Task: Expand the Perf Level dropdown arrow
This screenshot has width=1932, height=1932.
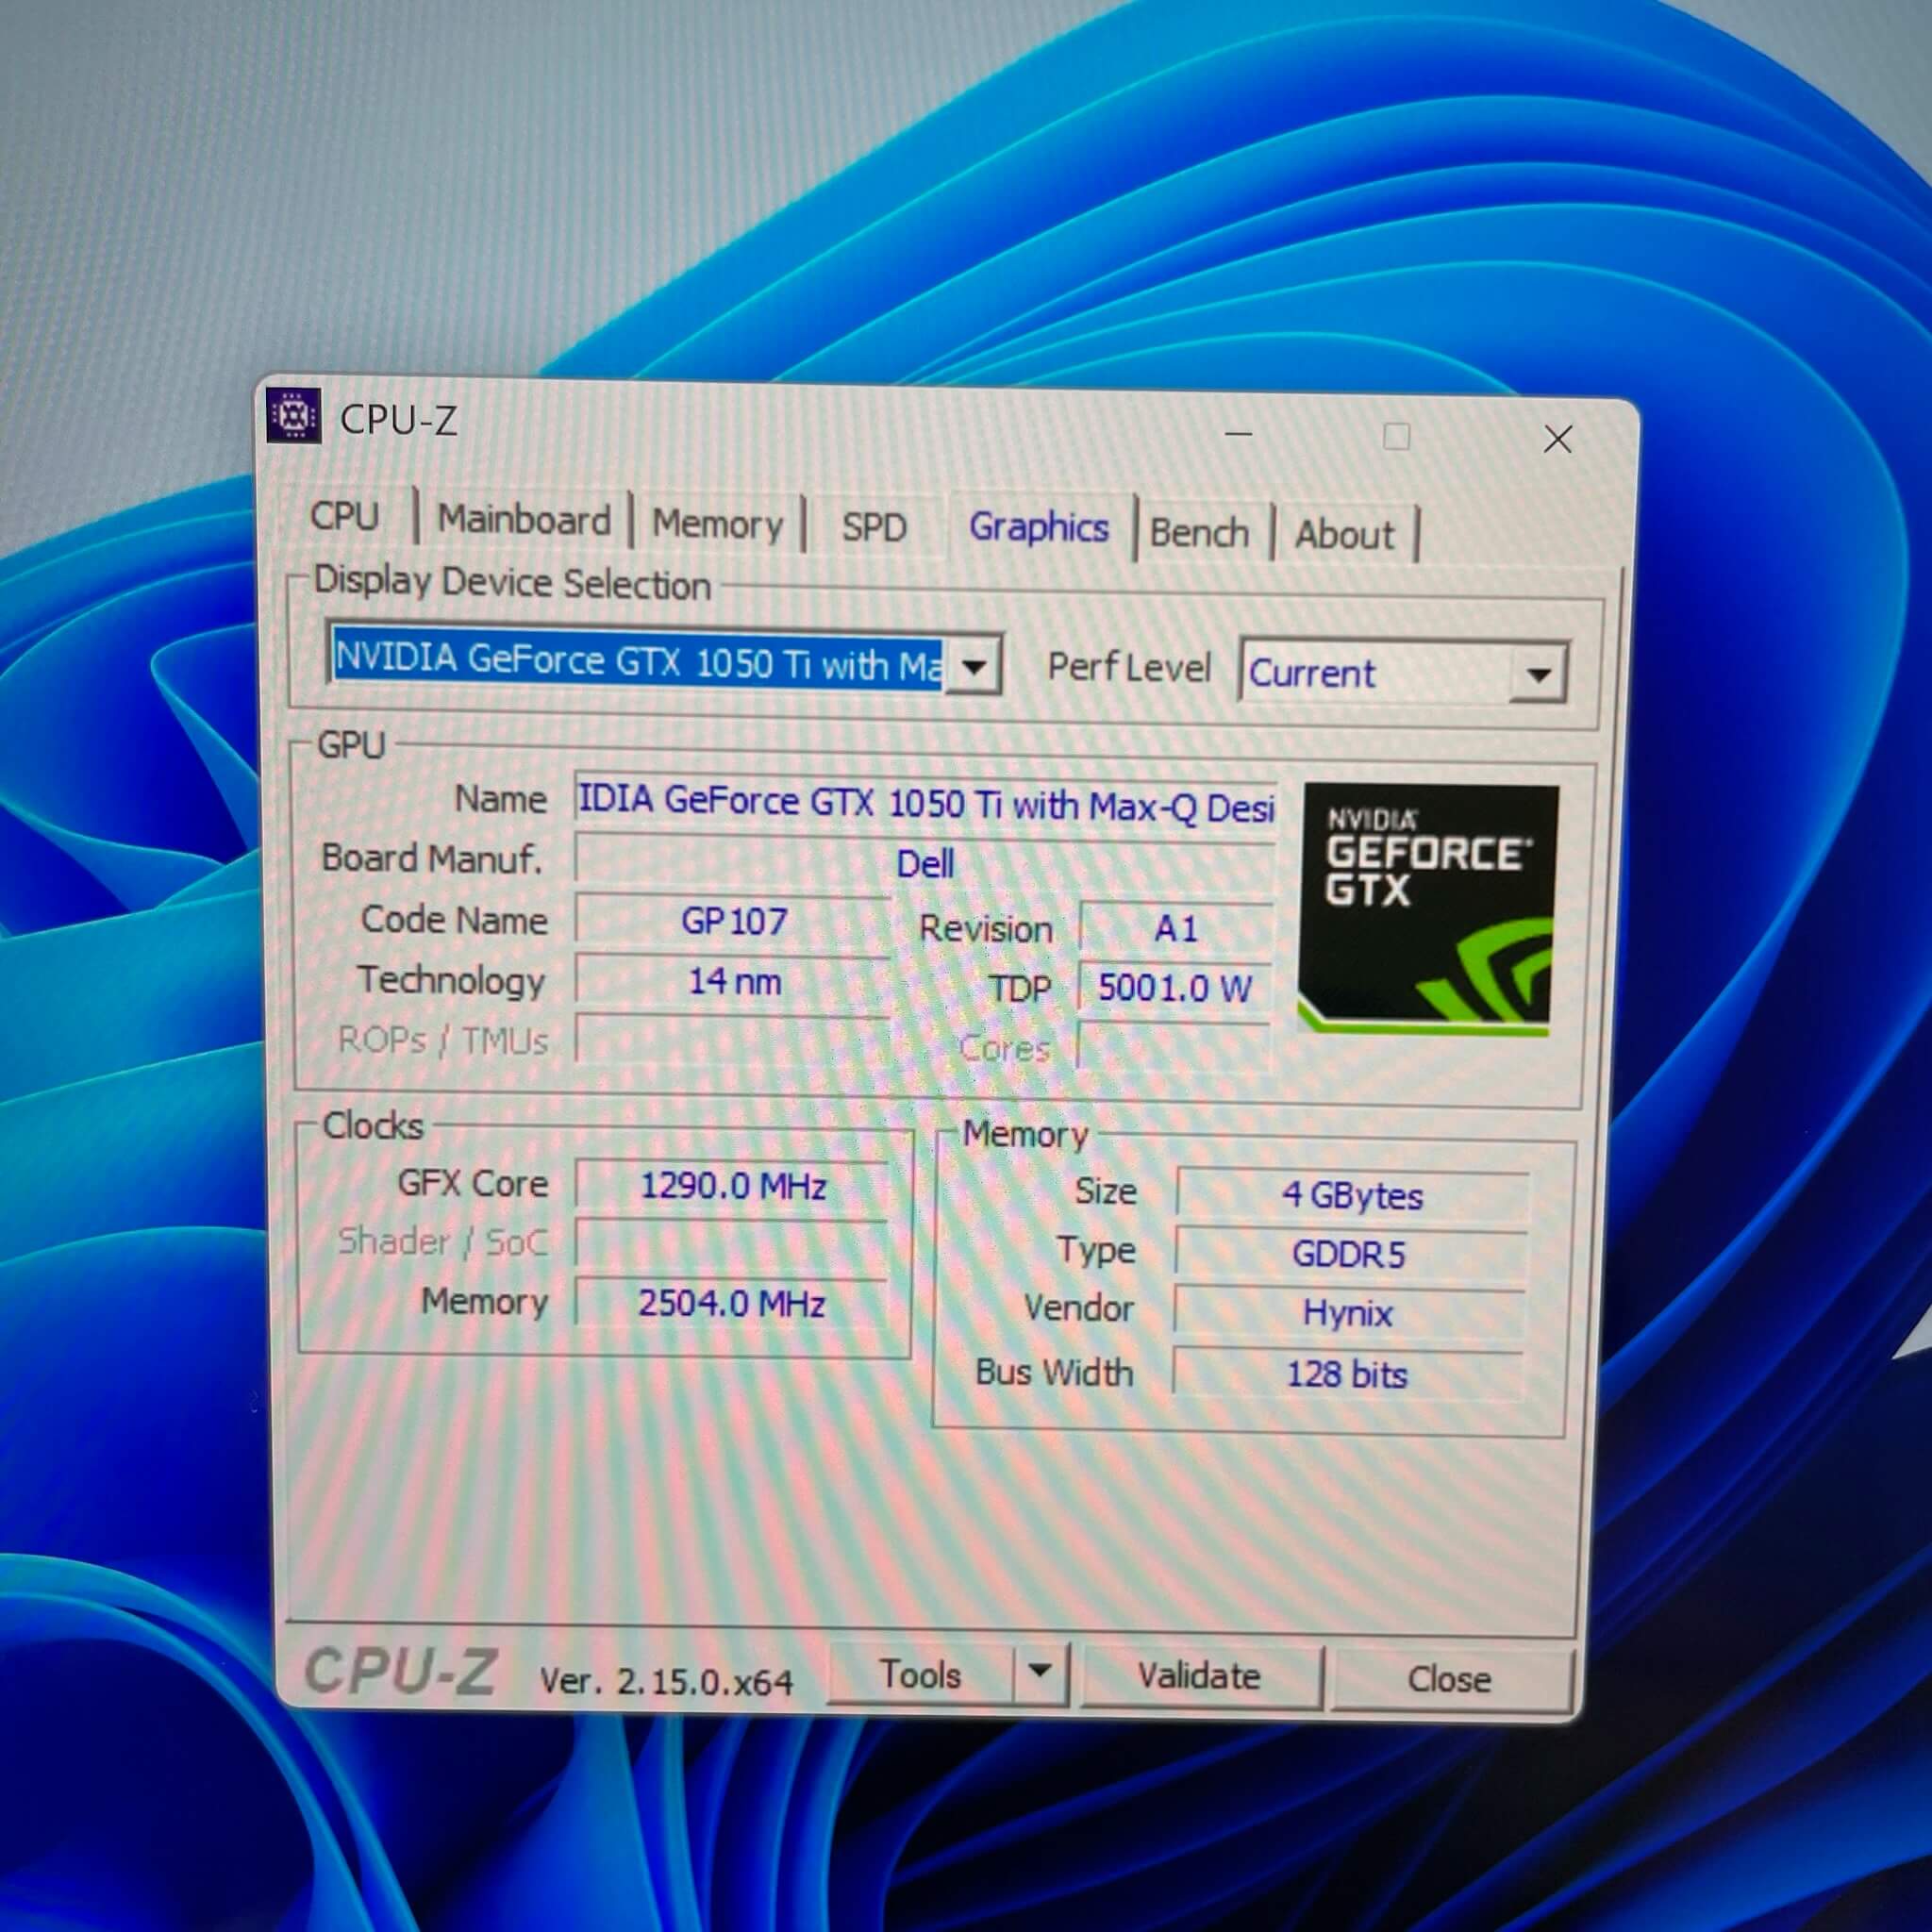Action: pos(1538,675)
